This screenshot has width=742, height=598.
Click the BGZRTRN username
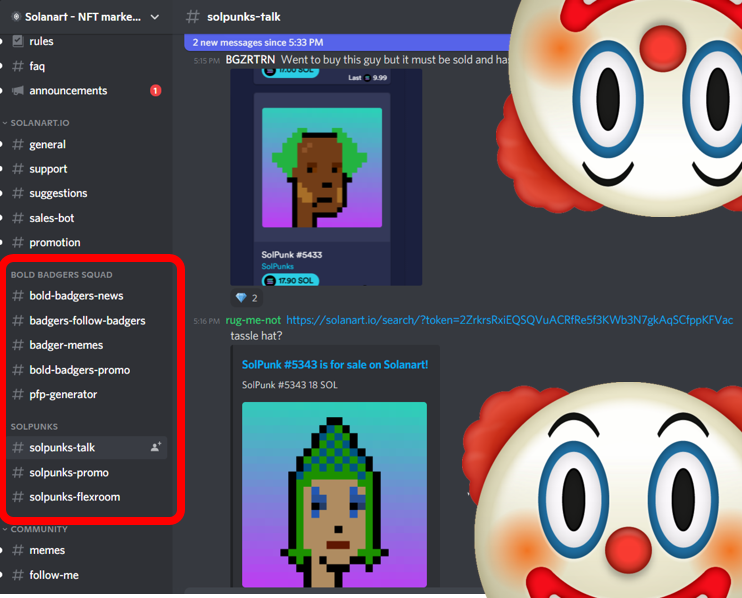coord(250,60)
